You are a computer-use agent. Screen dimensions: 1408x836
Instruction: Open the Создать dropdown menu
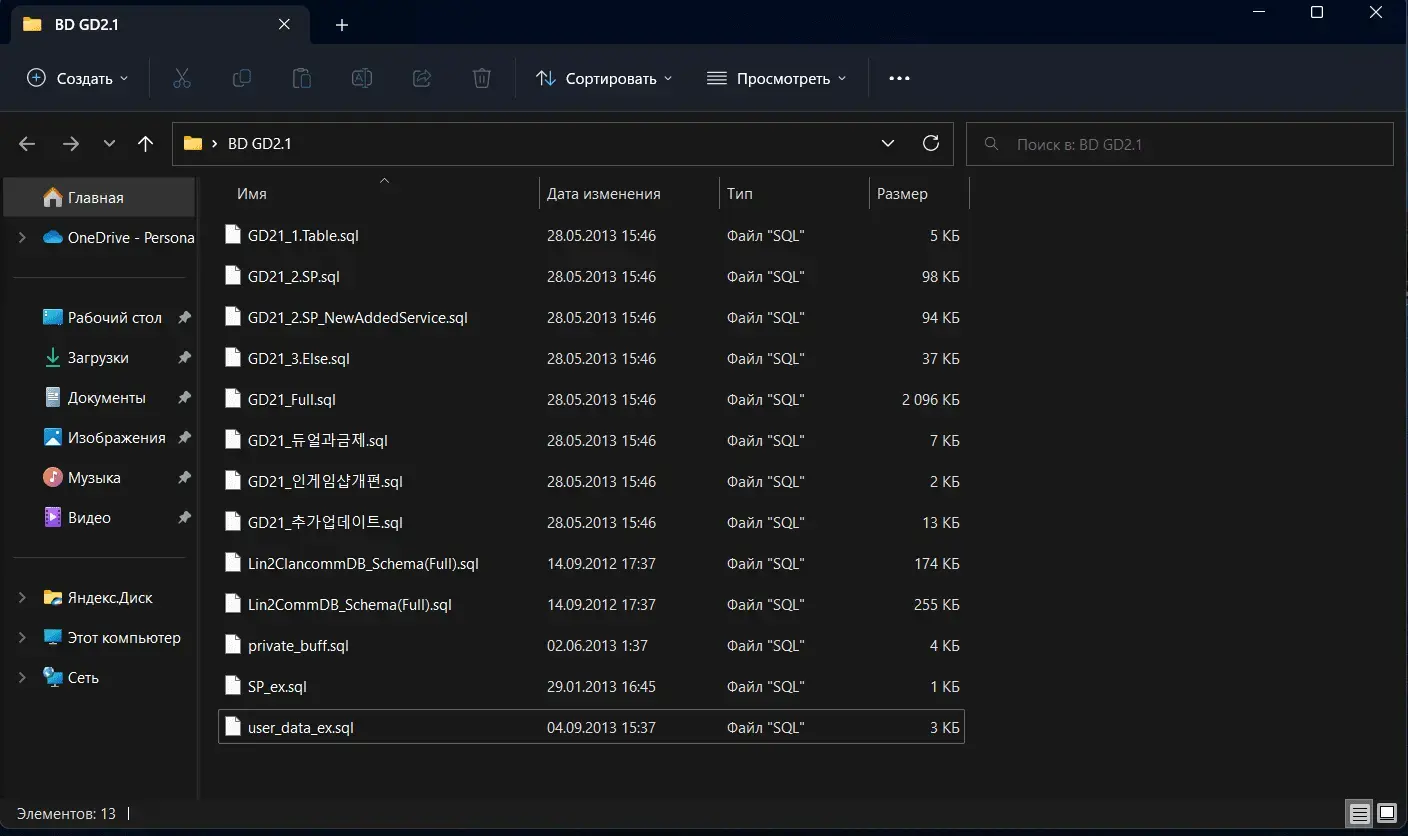[77, 78]
